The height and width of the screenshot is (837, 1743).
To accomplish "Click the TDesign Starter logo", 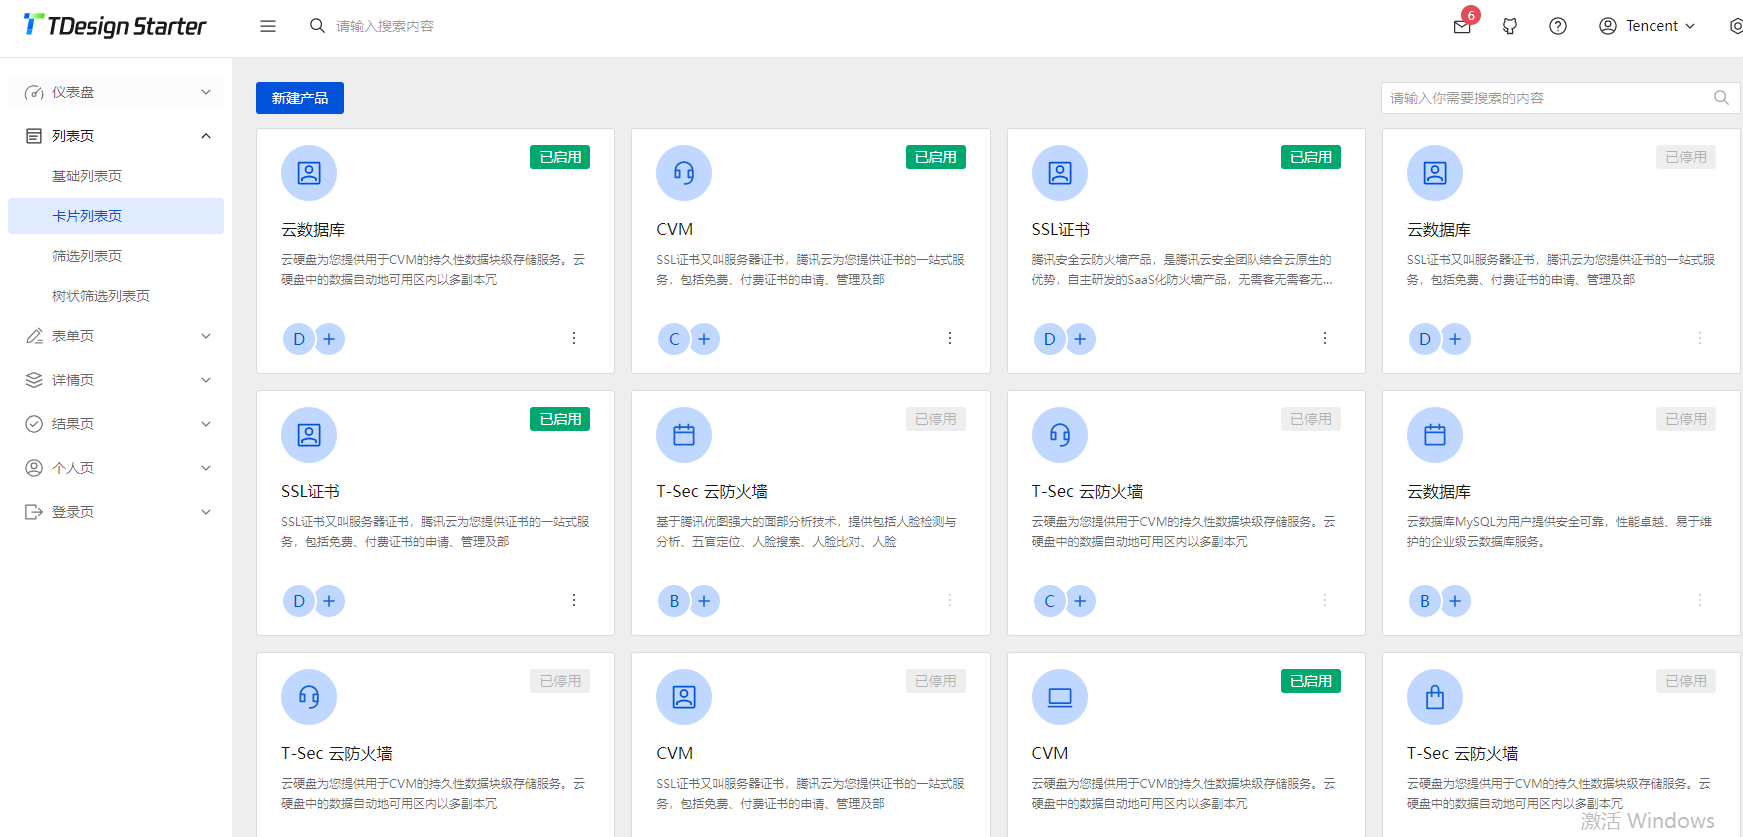I will tap(115, 25).
